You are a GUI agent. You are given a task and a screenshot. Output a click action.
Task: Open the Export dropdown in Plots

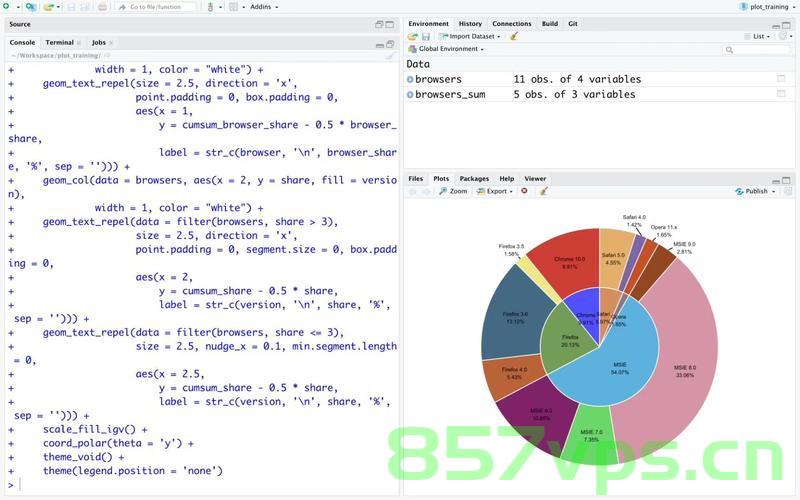[494, 191]
